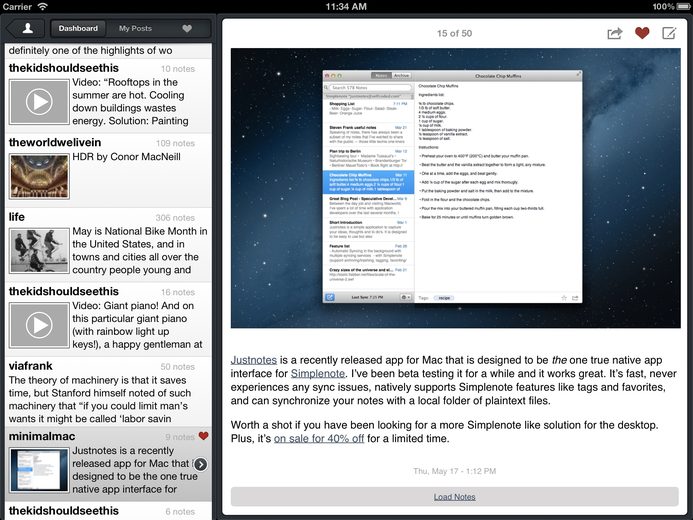Follow the Simplenote link

coord(318,374)
